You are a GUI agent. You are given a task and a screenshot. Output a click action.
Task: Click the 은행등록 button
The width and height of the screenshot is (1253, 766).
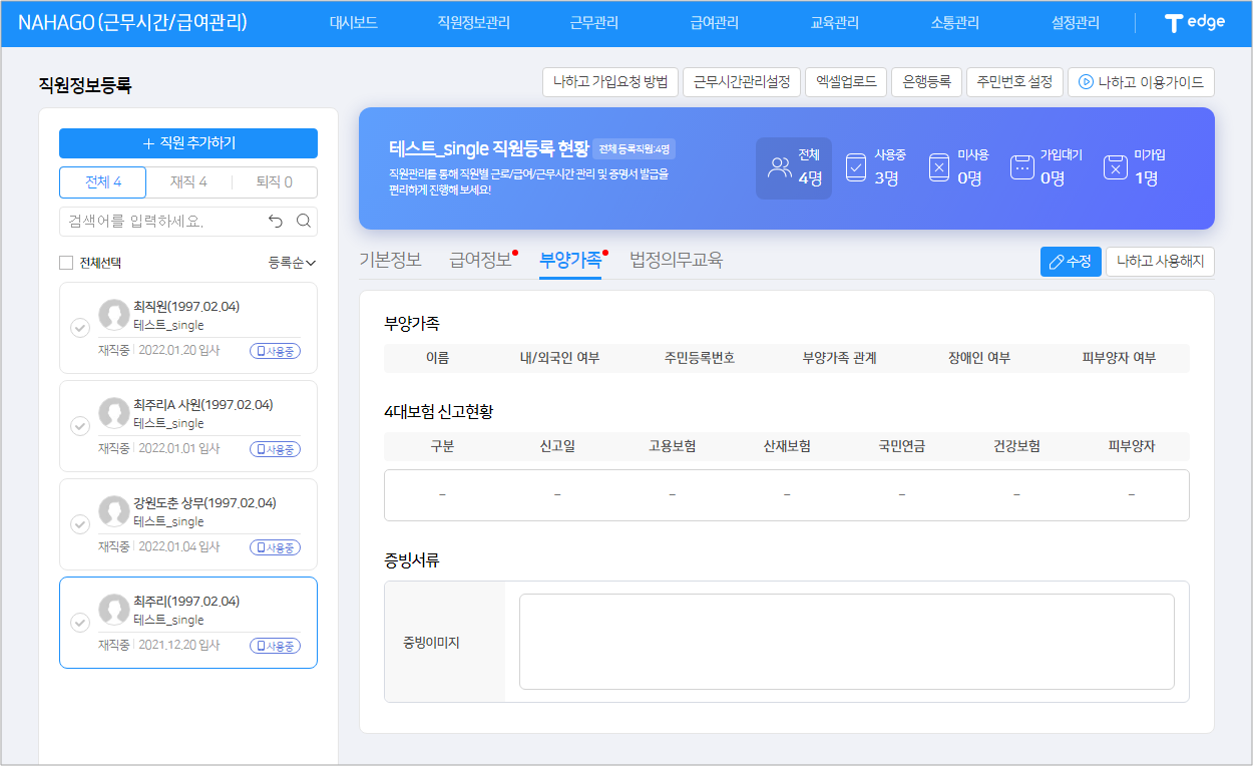point(926,82)
